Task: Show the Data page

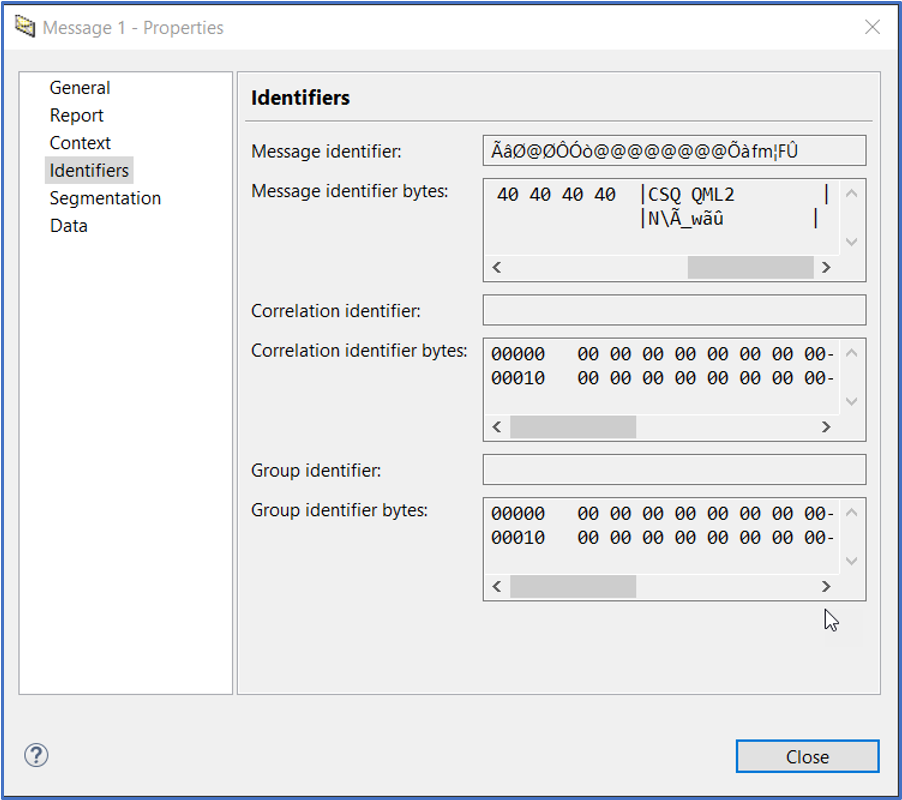Action: tap(69, 226)
